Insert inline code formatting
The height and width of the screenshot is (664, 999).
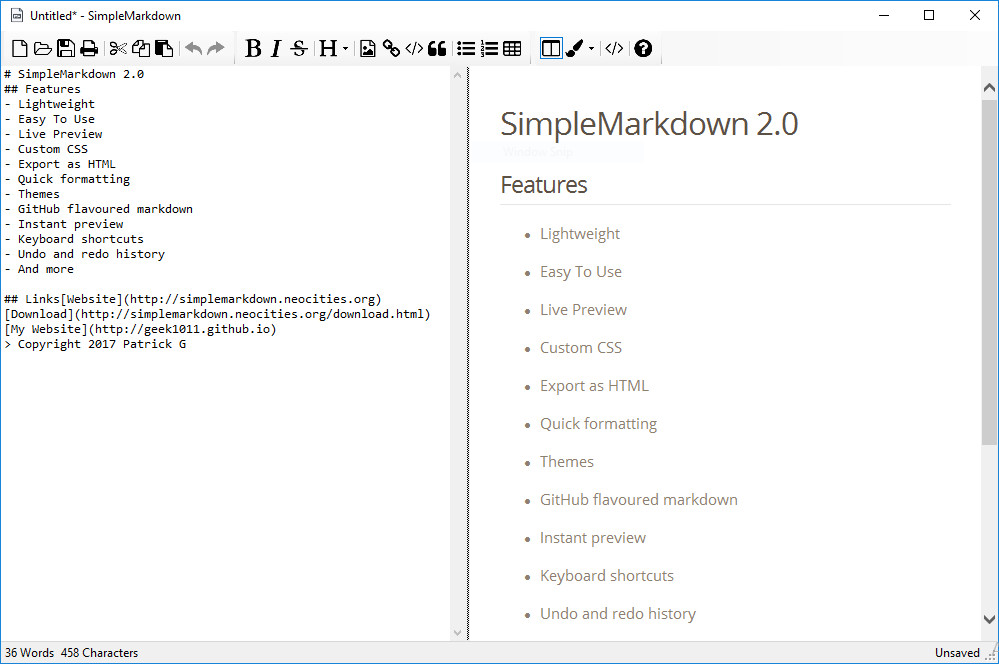tap(414, 48)
